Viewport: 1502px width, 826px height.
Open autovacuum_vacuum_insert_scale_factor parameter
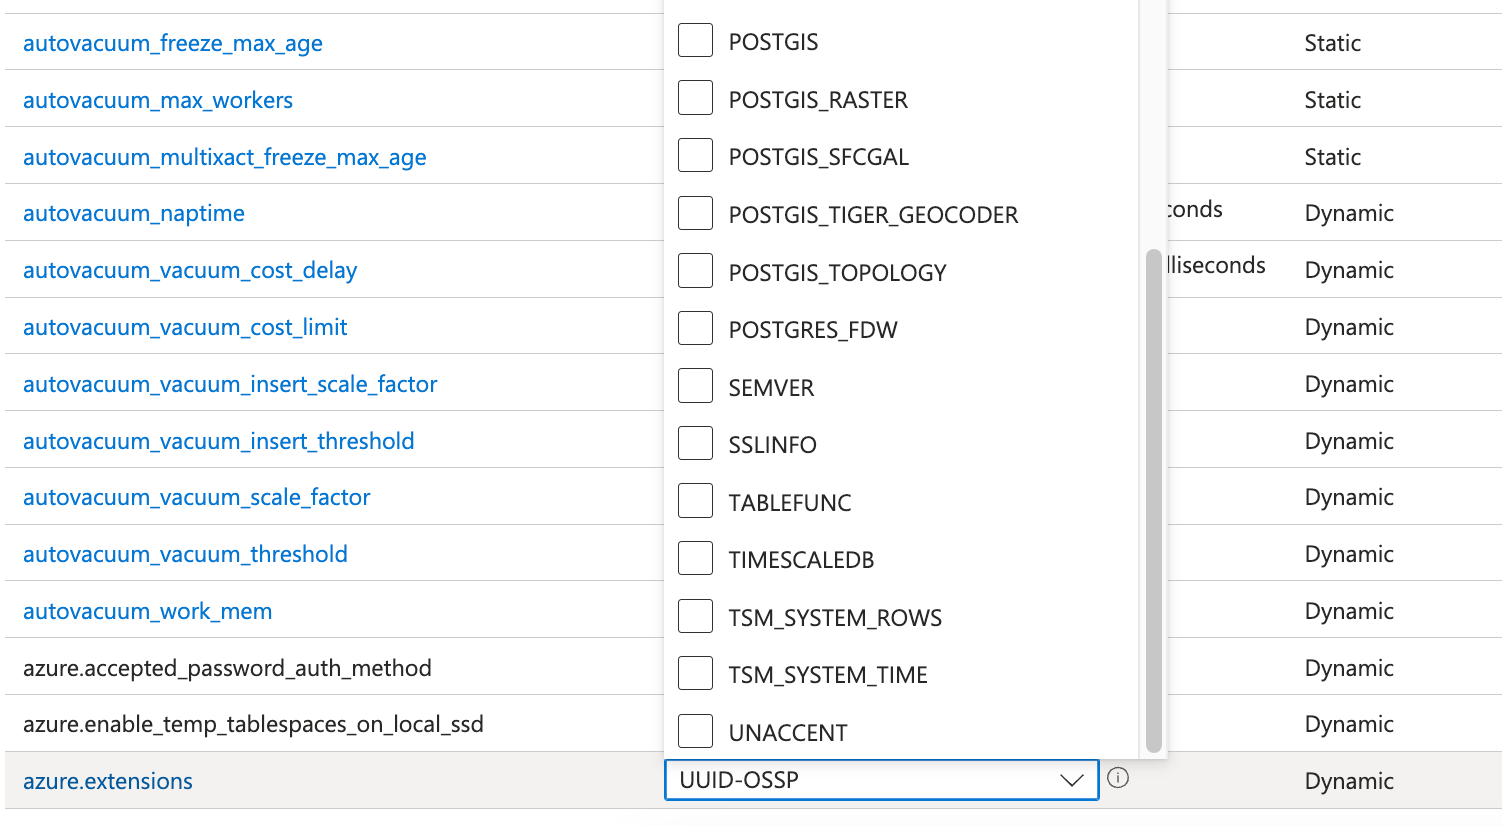(x=230, y=384)
